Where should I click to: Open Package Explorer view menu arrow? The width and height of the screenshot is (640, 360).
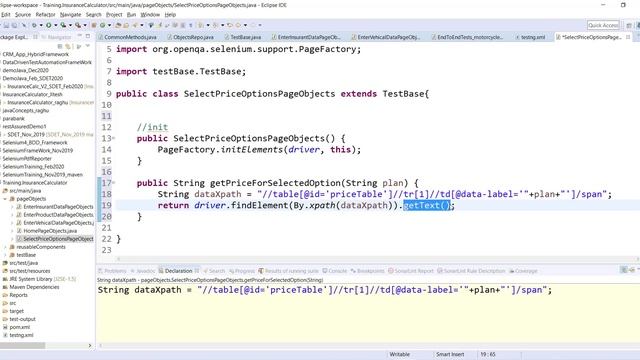tap(87, 47)
